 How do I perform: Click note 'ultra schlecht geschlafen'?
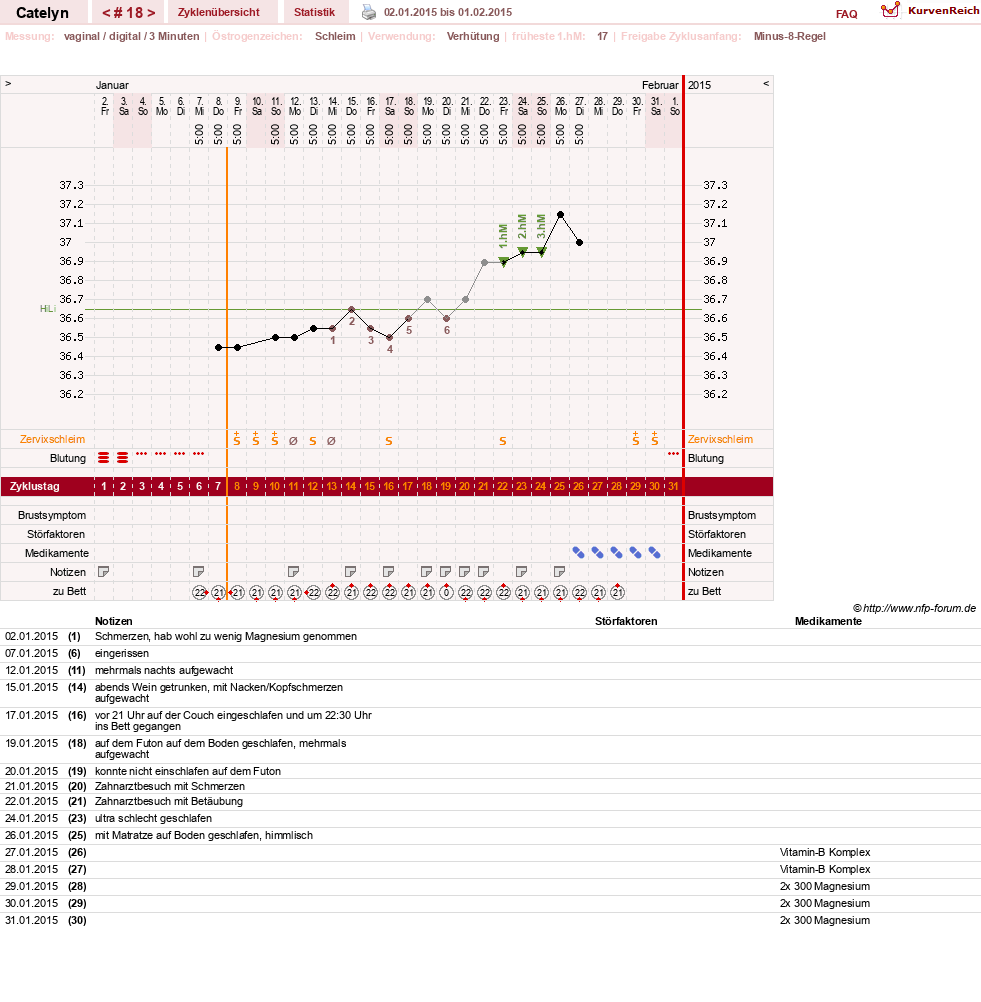pyautogui.click(x=153, y=818)
